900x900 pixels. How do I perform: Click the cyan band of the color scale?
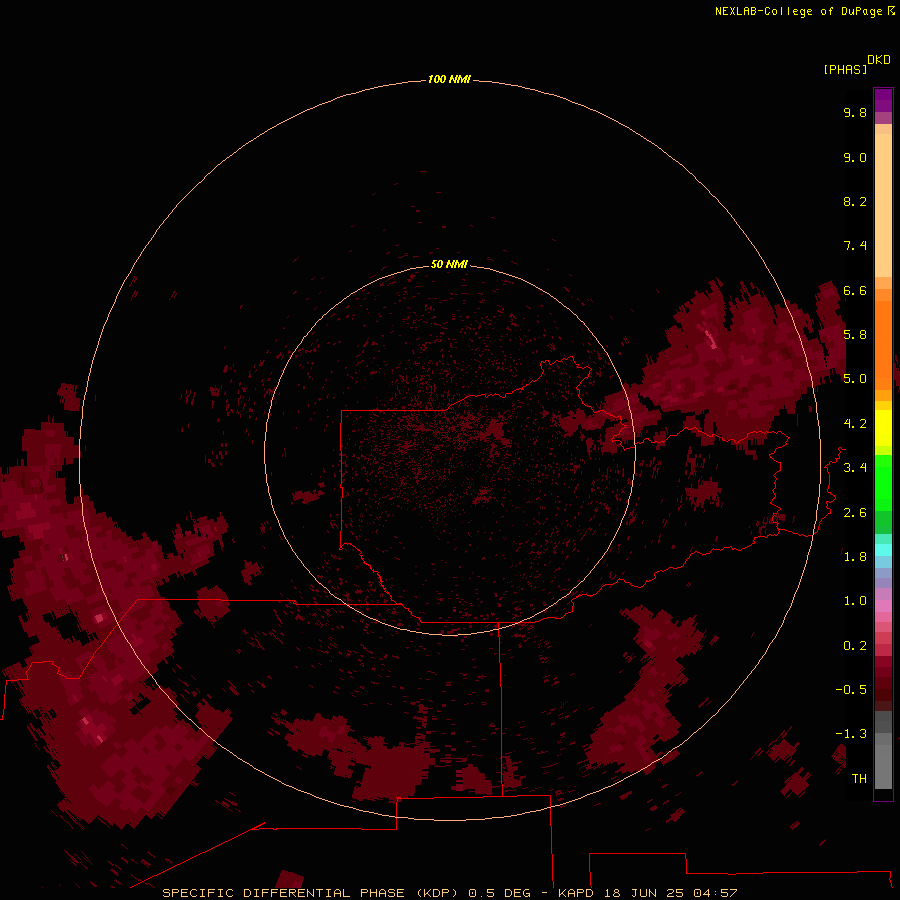[x=883, y=550]
